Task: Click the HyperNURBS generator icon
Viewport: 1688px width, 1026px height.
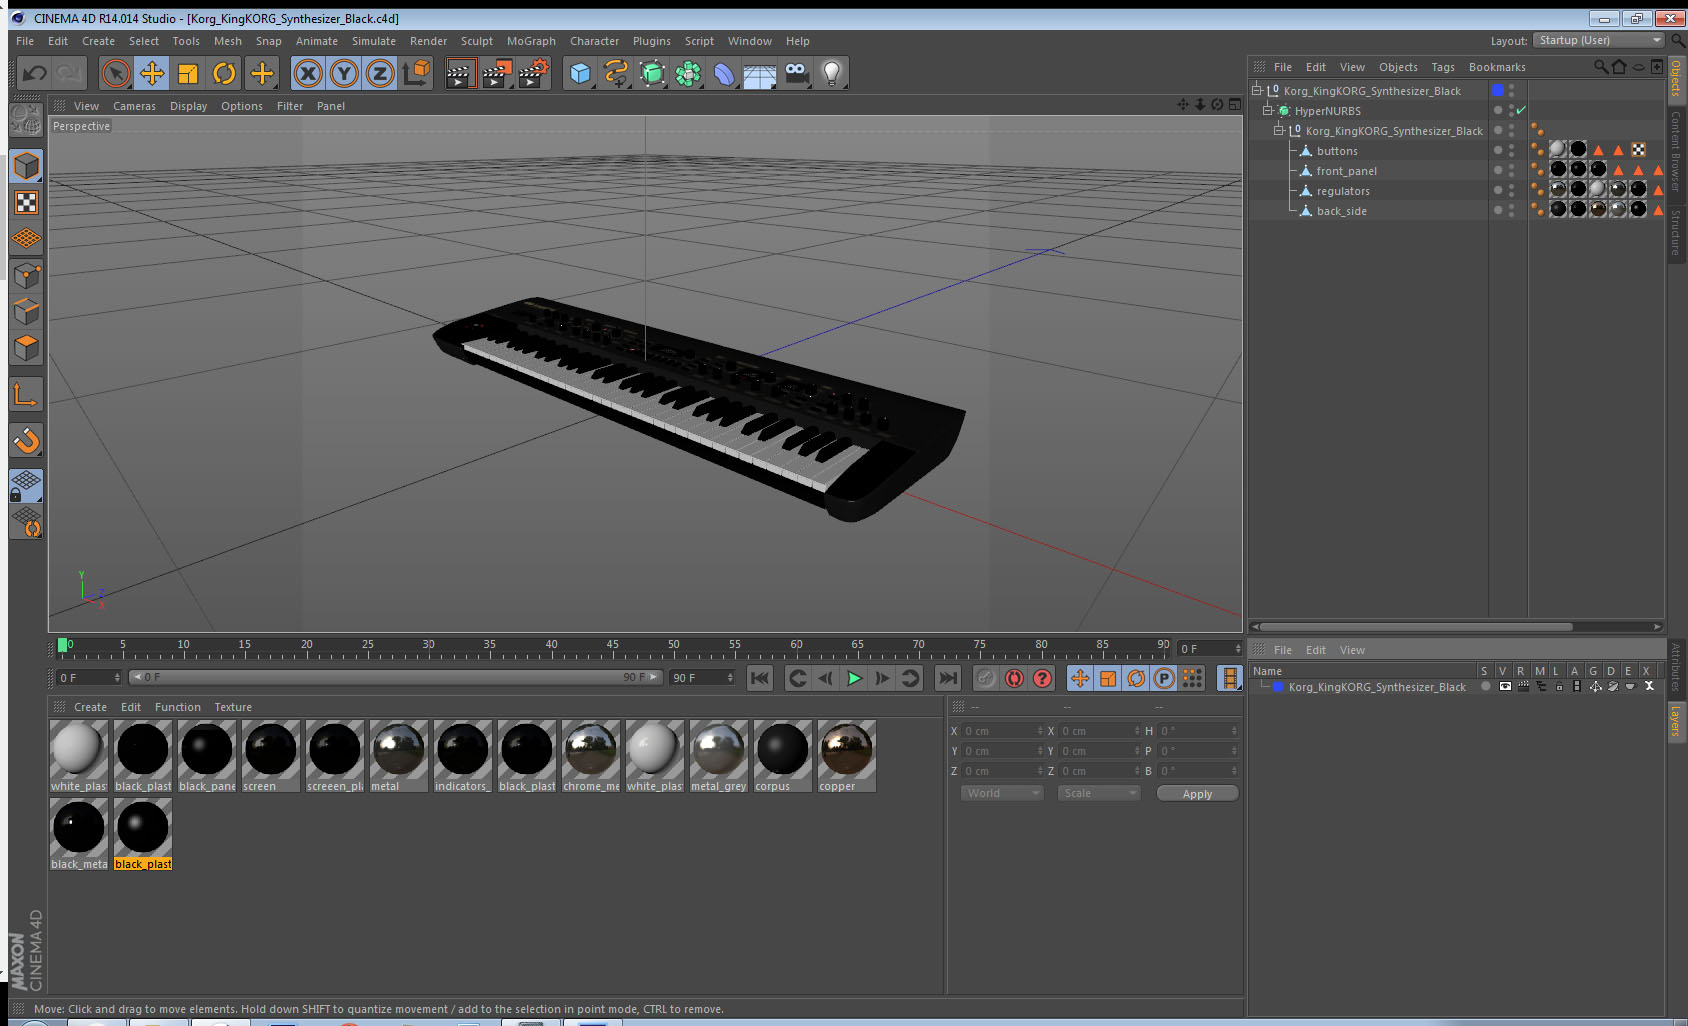Action: [x=652, y=73]
